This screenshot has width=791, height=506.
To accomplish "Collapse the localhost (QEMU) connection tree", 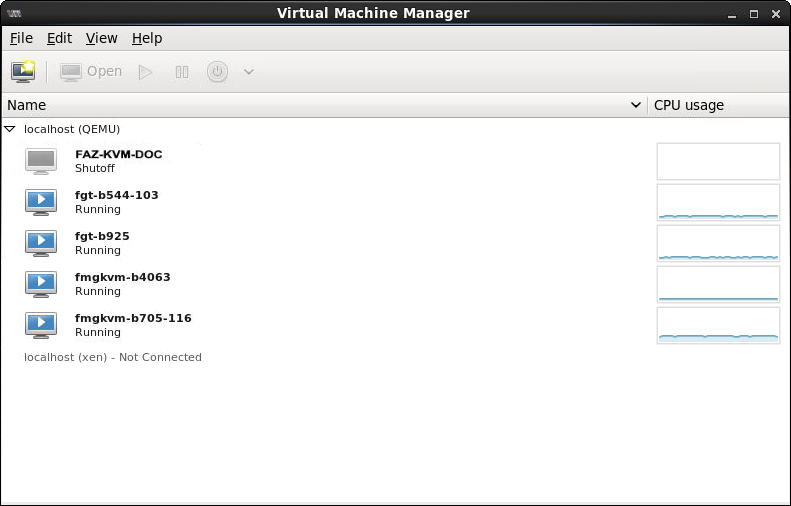I will (x=10, y=129).
